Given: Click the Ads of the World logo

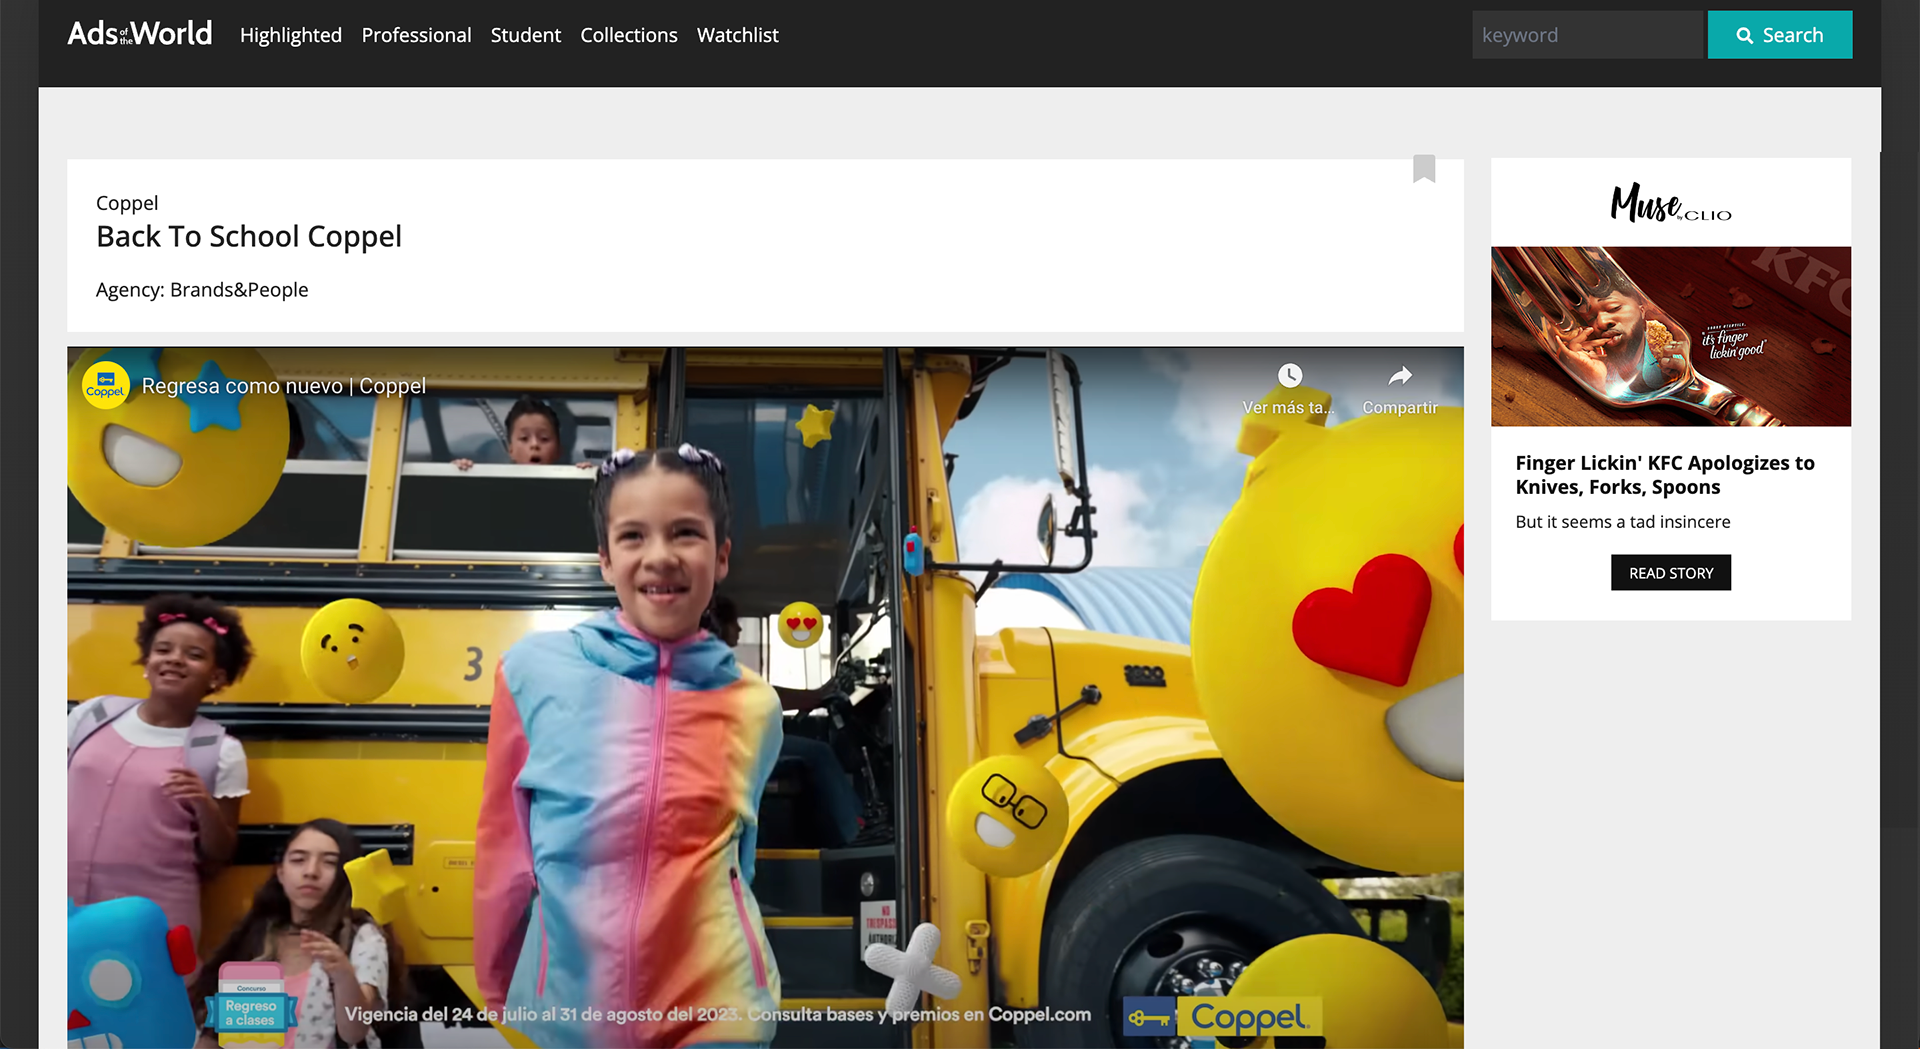Looking at the screenshot, I should point(139,34).
